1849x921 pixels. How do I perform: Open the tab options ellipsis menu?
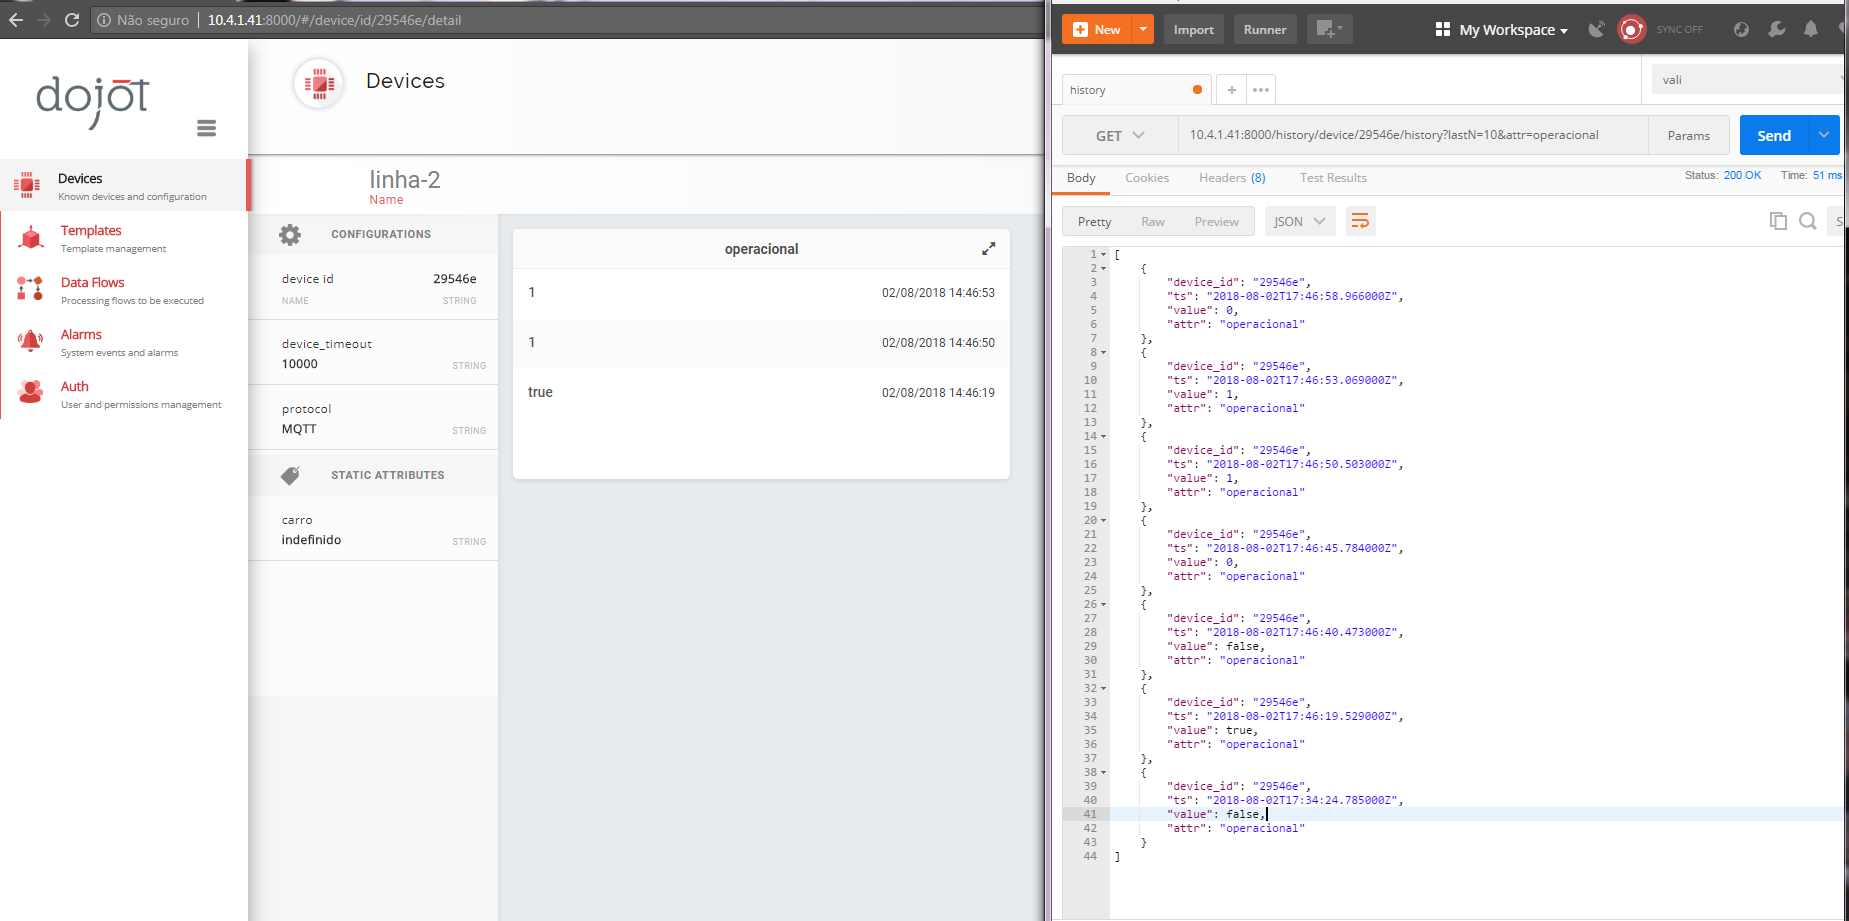tap(1261, 90)
